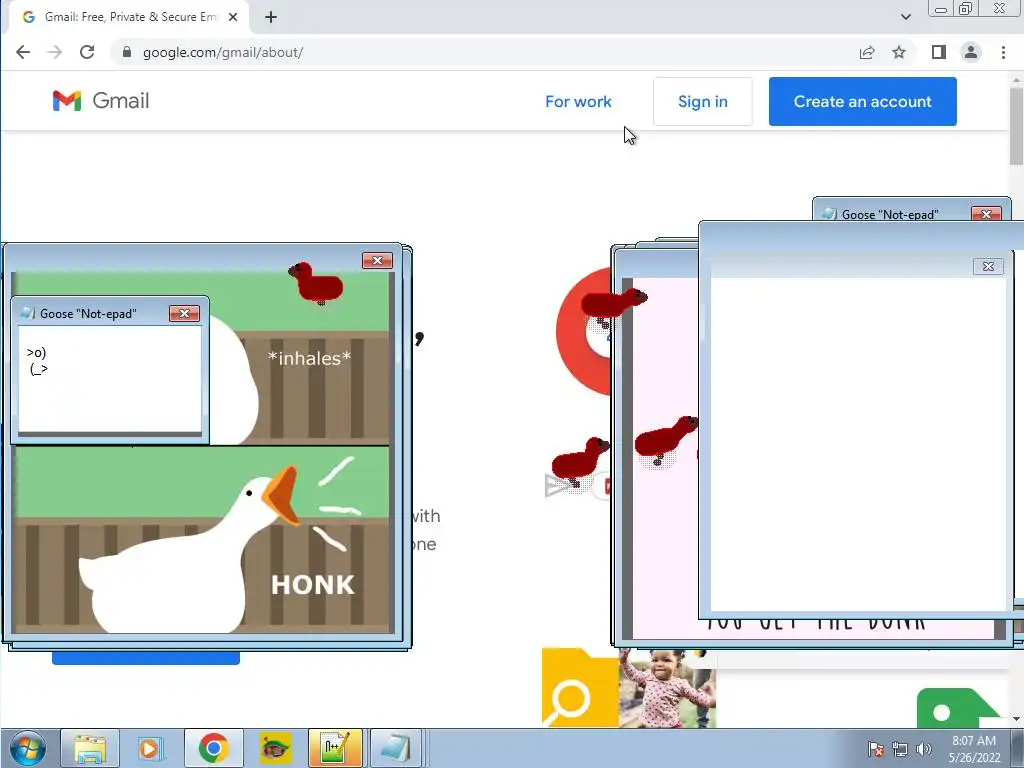Open a new tab with the plus button

click(271, 17)
